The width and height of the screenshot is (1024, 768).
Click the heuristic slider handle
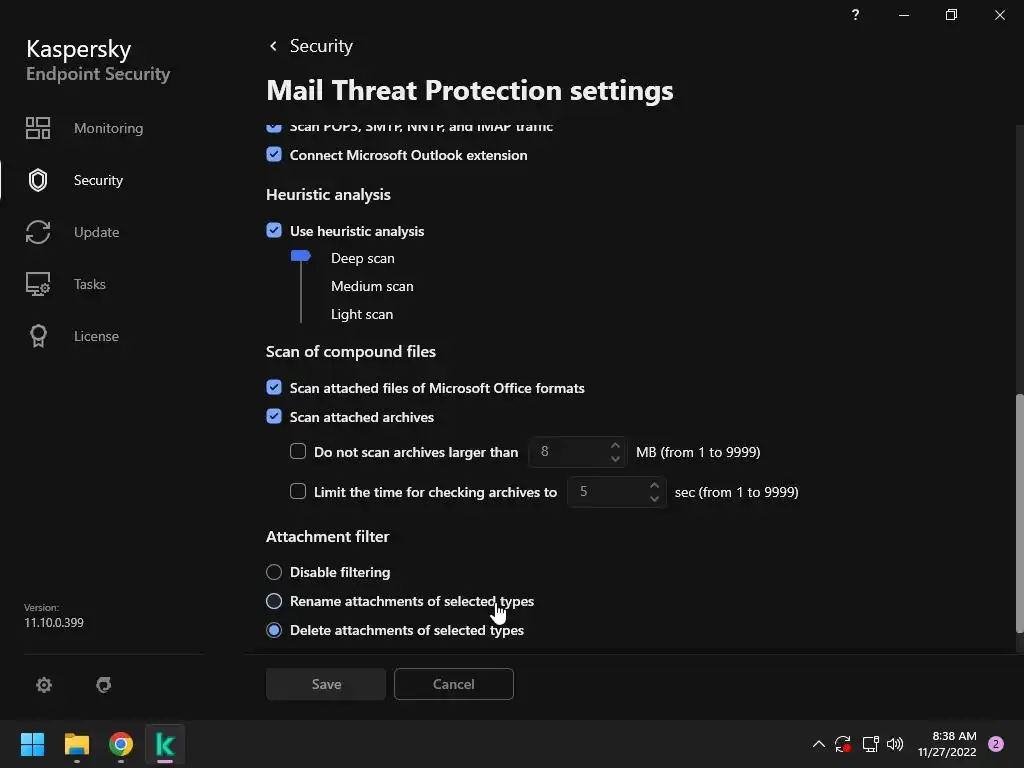point(300,255)
